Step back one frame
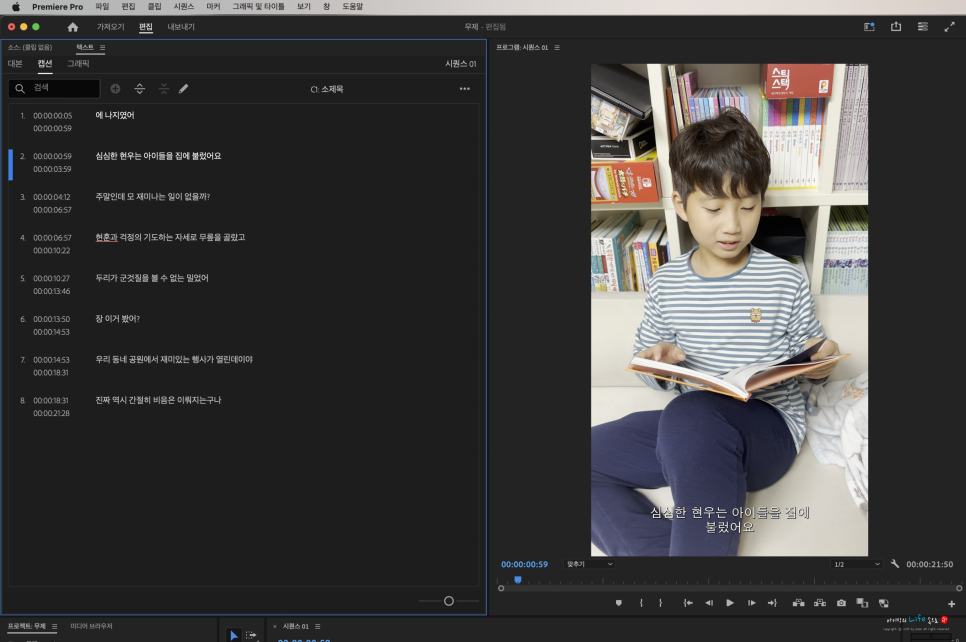The image size is (966, 642). pos(709,603)
